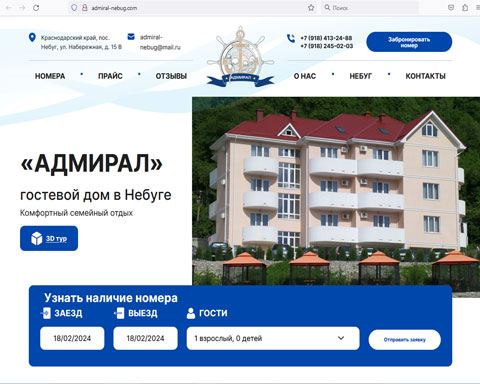The width and height of the screenshot is (480, 384).
Task: Click the guest house building photo
Action: click(336, 191)
